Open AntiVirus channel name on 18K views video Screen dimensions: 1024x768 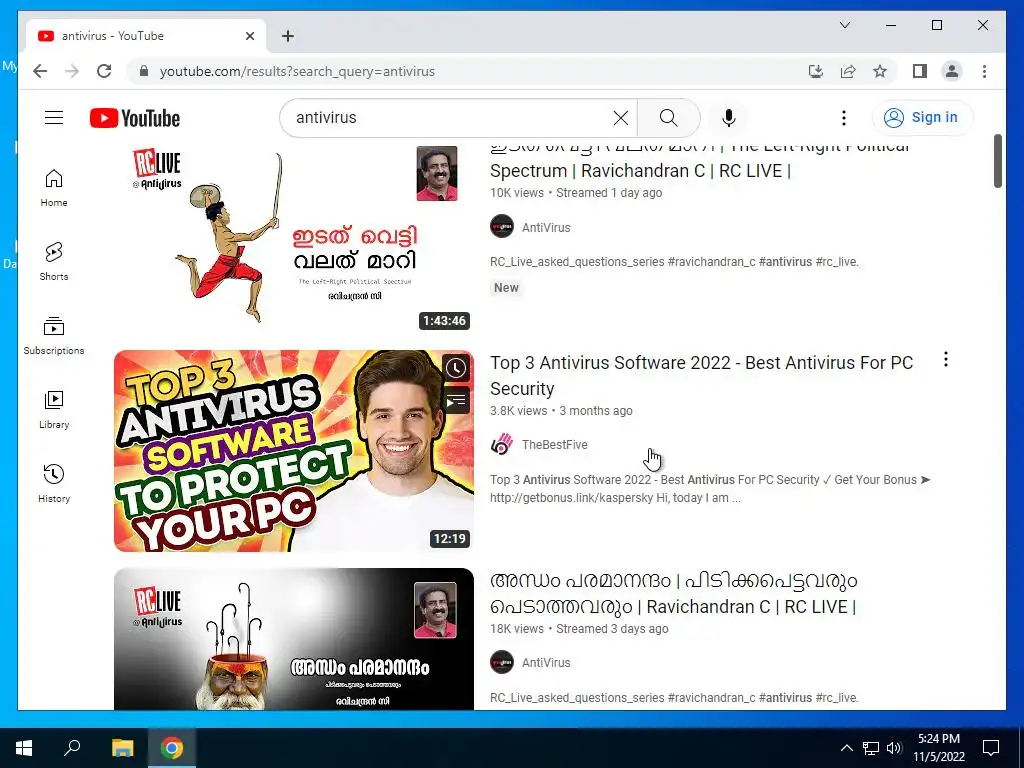click(x=546, y=662)
